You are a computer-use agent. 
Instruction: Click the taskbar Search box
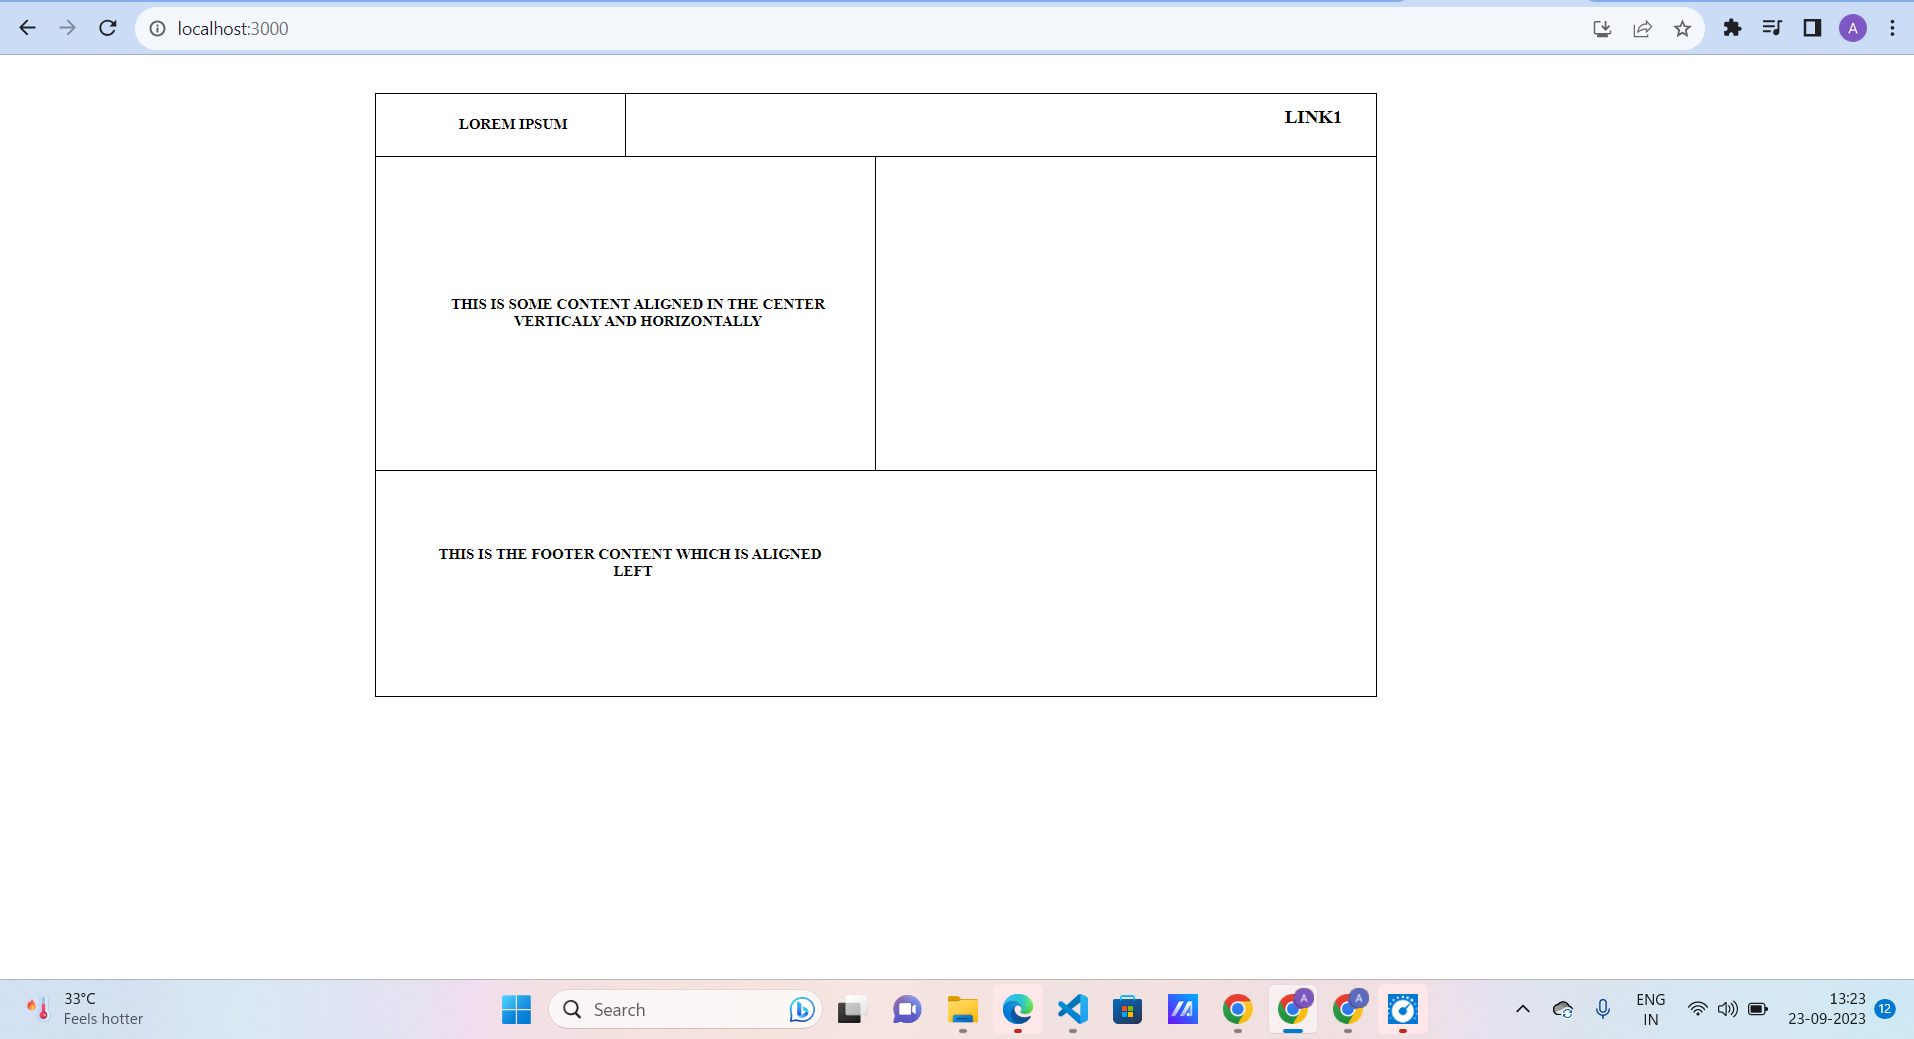(x=685, y=1010)
